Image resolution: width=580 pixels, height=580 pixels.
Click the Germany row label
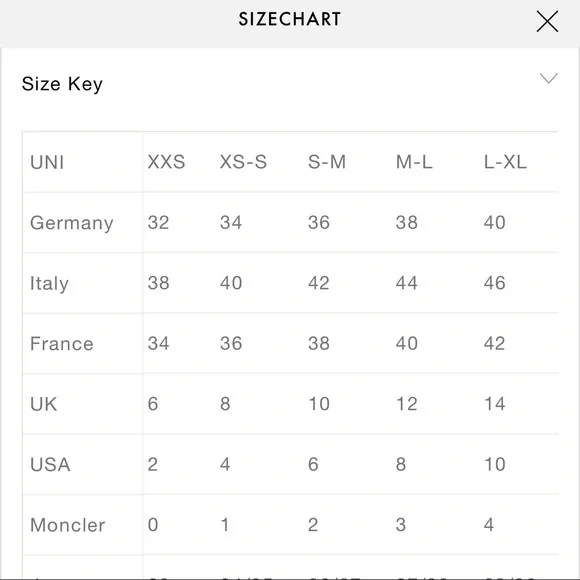coord(72,223)
